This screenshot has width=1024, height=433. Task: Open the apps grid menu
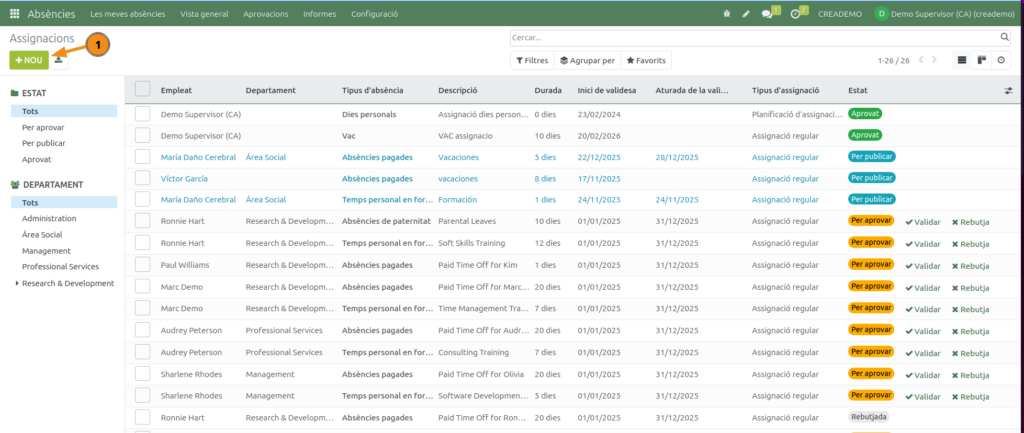tap(14, 14)
